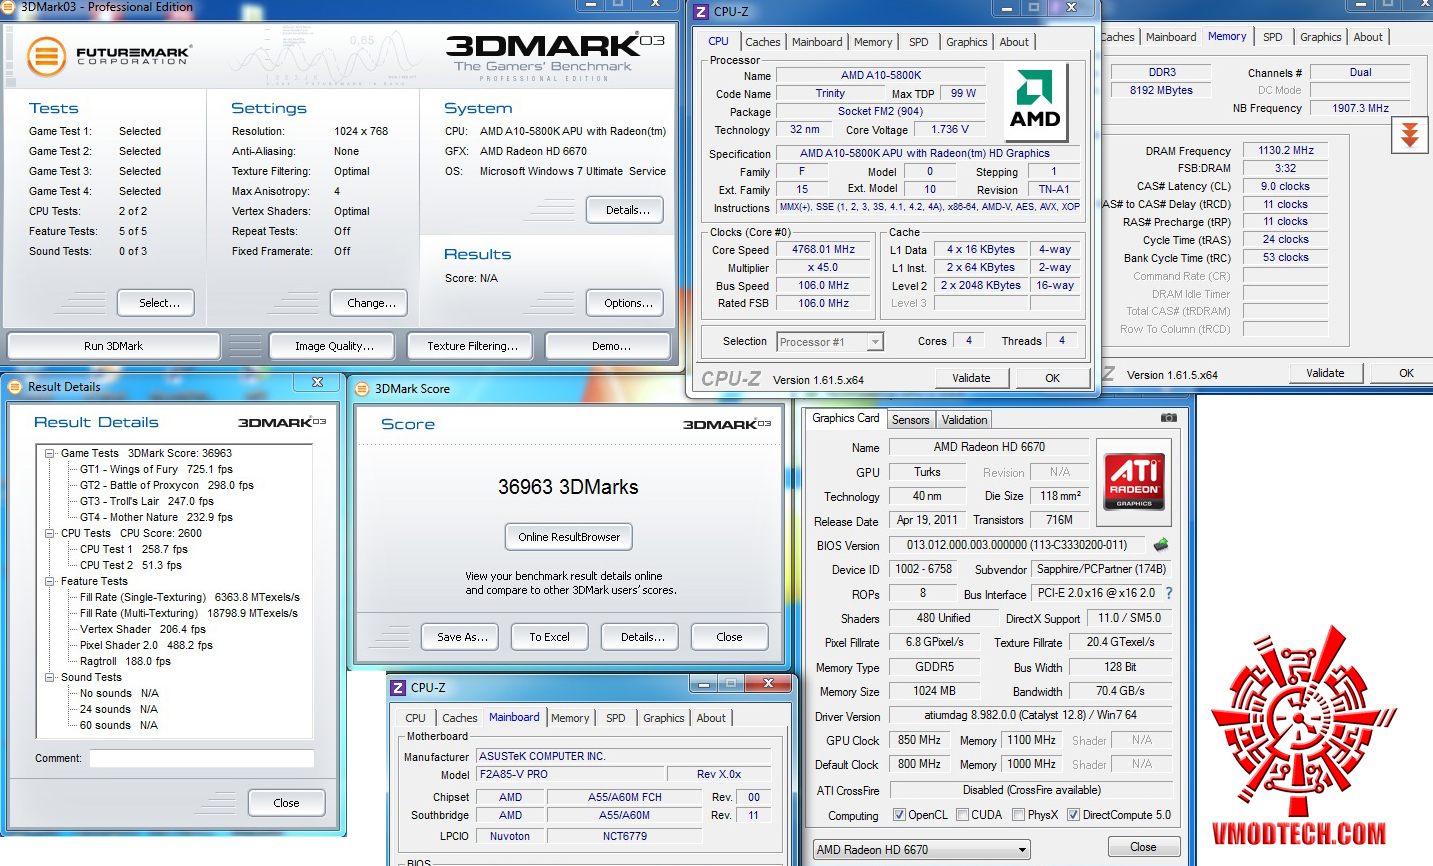Open About tab in CPU-Z processor window

coord(1014,42)
